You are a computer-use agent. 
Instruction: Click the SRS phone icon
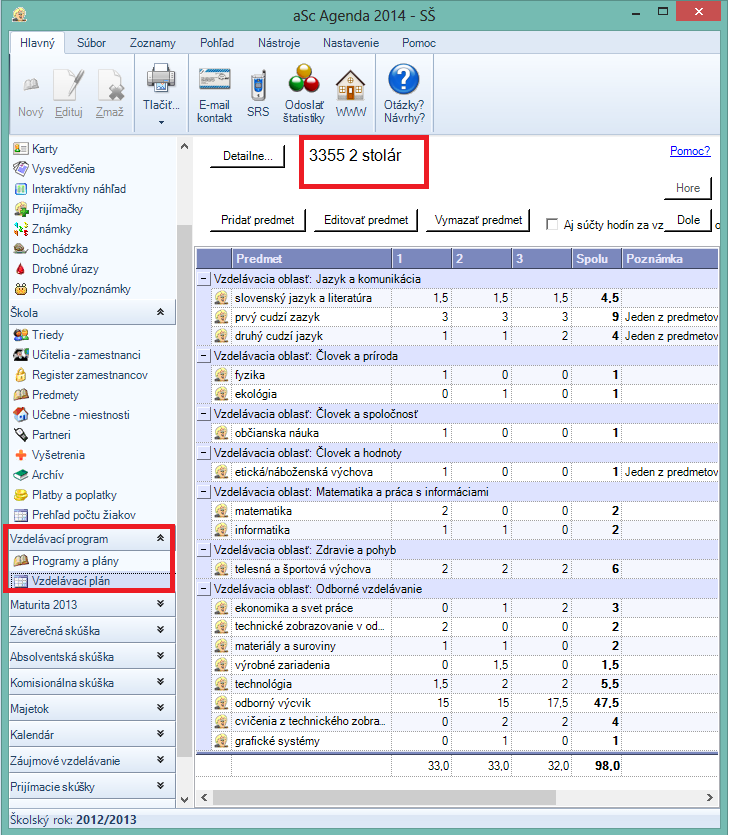258,85
